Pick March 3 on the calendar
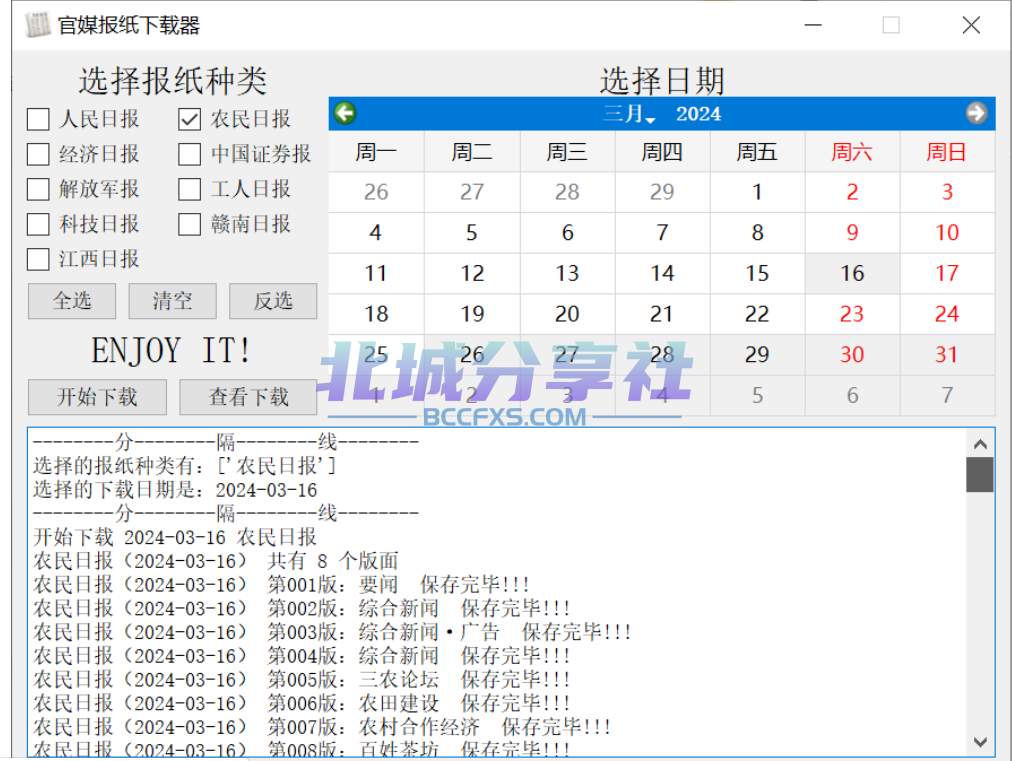The image size is (1012, 761). (x=947, y=192)
